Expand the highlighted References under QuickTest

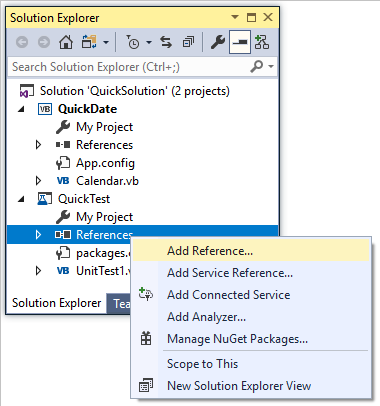click(x=38, y=235)
